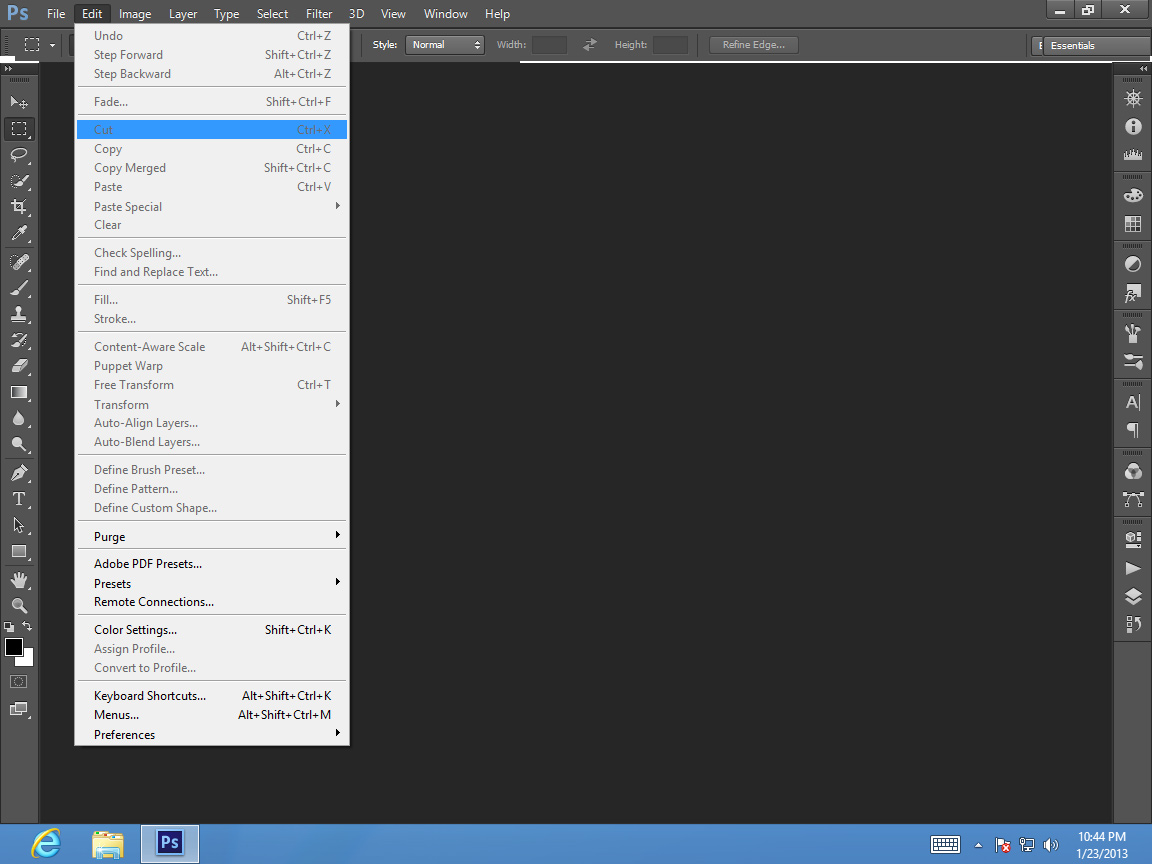Select the Rectangular Marquee tool in toolbox
Screen dimensions: 1152x864
click(19, 129)
